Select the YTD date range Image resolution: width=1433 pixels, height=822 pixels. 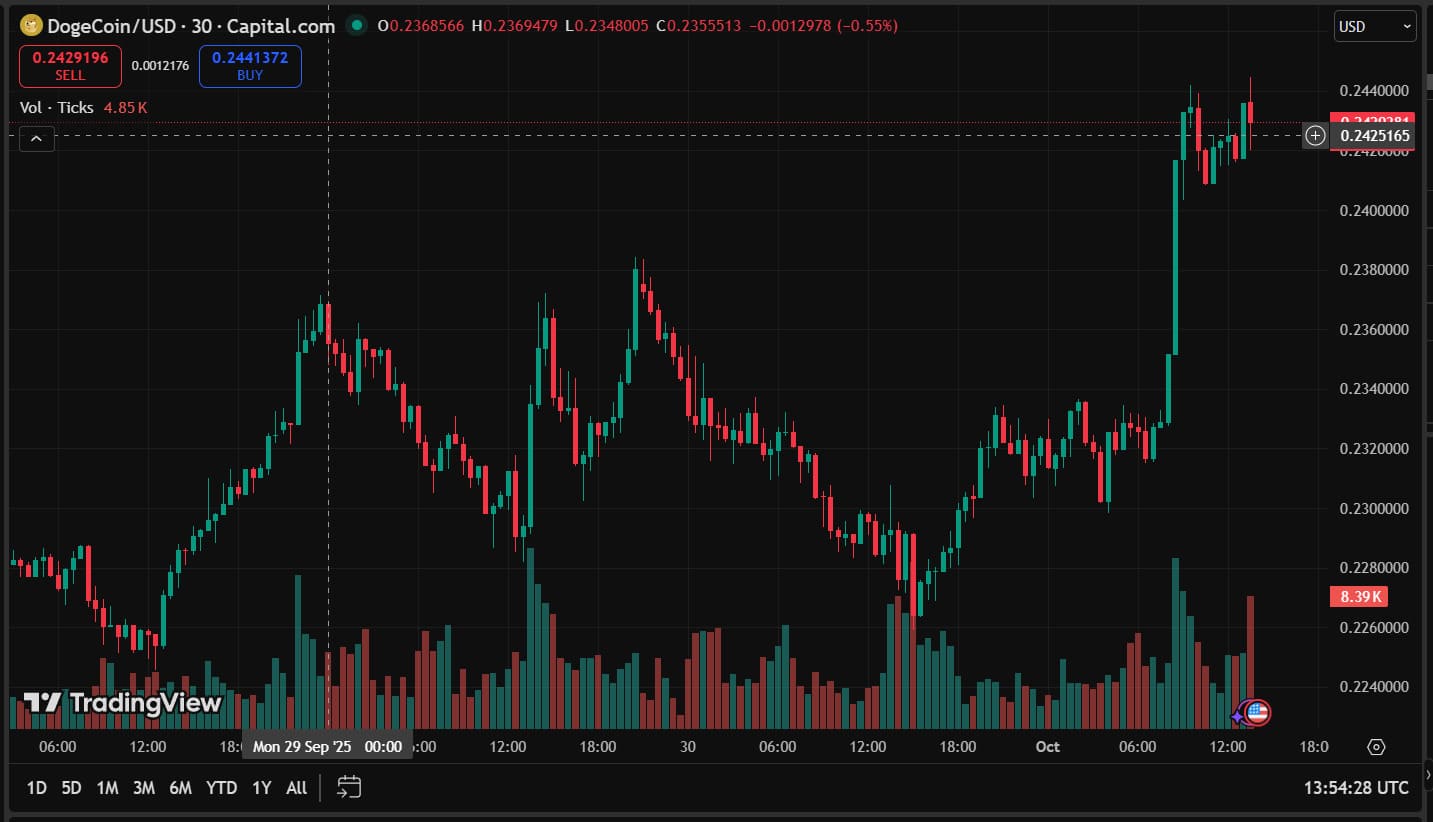coord(221,788)
